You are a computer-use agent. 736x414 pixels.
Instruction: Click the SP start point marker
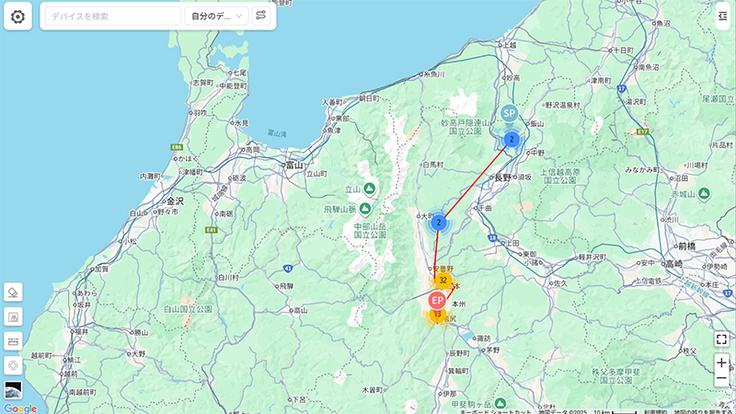509,113
